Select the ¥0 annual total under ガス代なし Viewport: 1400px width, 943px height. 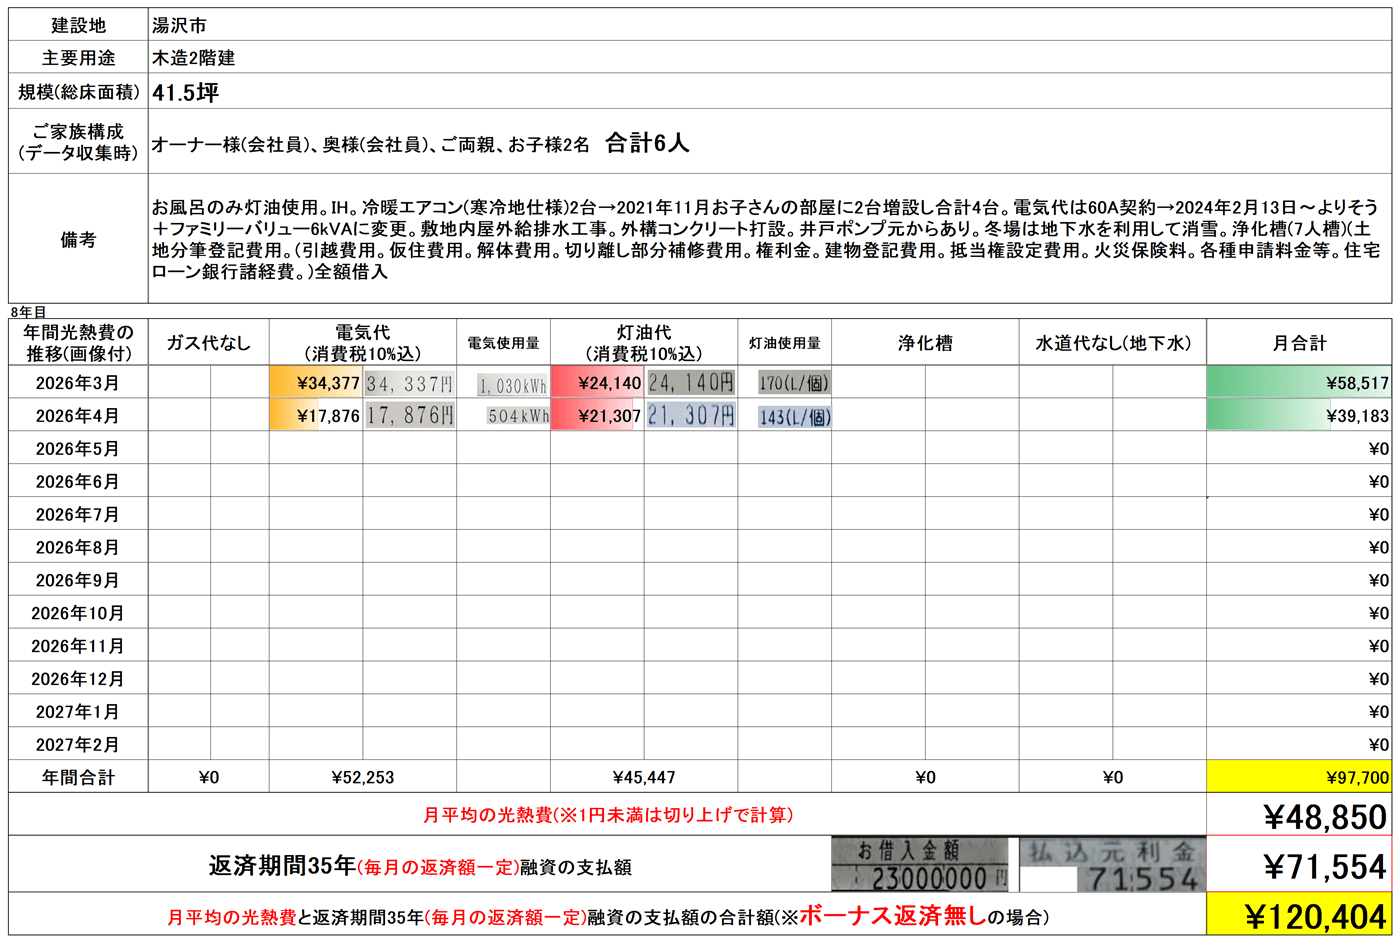[209, 777]
